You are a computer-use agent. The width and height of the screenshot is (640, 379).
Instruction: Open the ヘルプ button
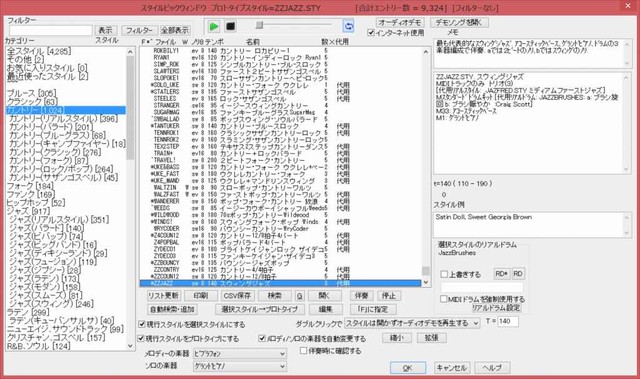(492, 368)
